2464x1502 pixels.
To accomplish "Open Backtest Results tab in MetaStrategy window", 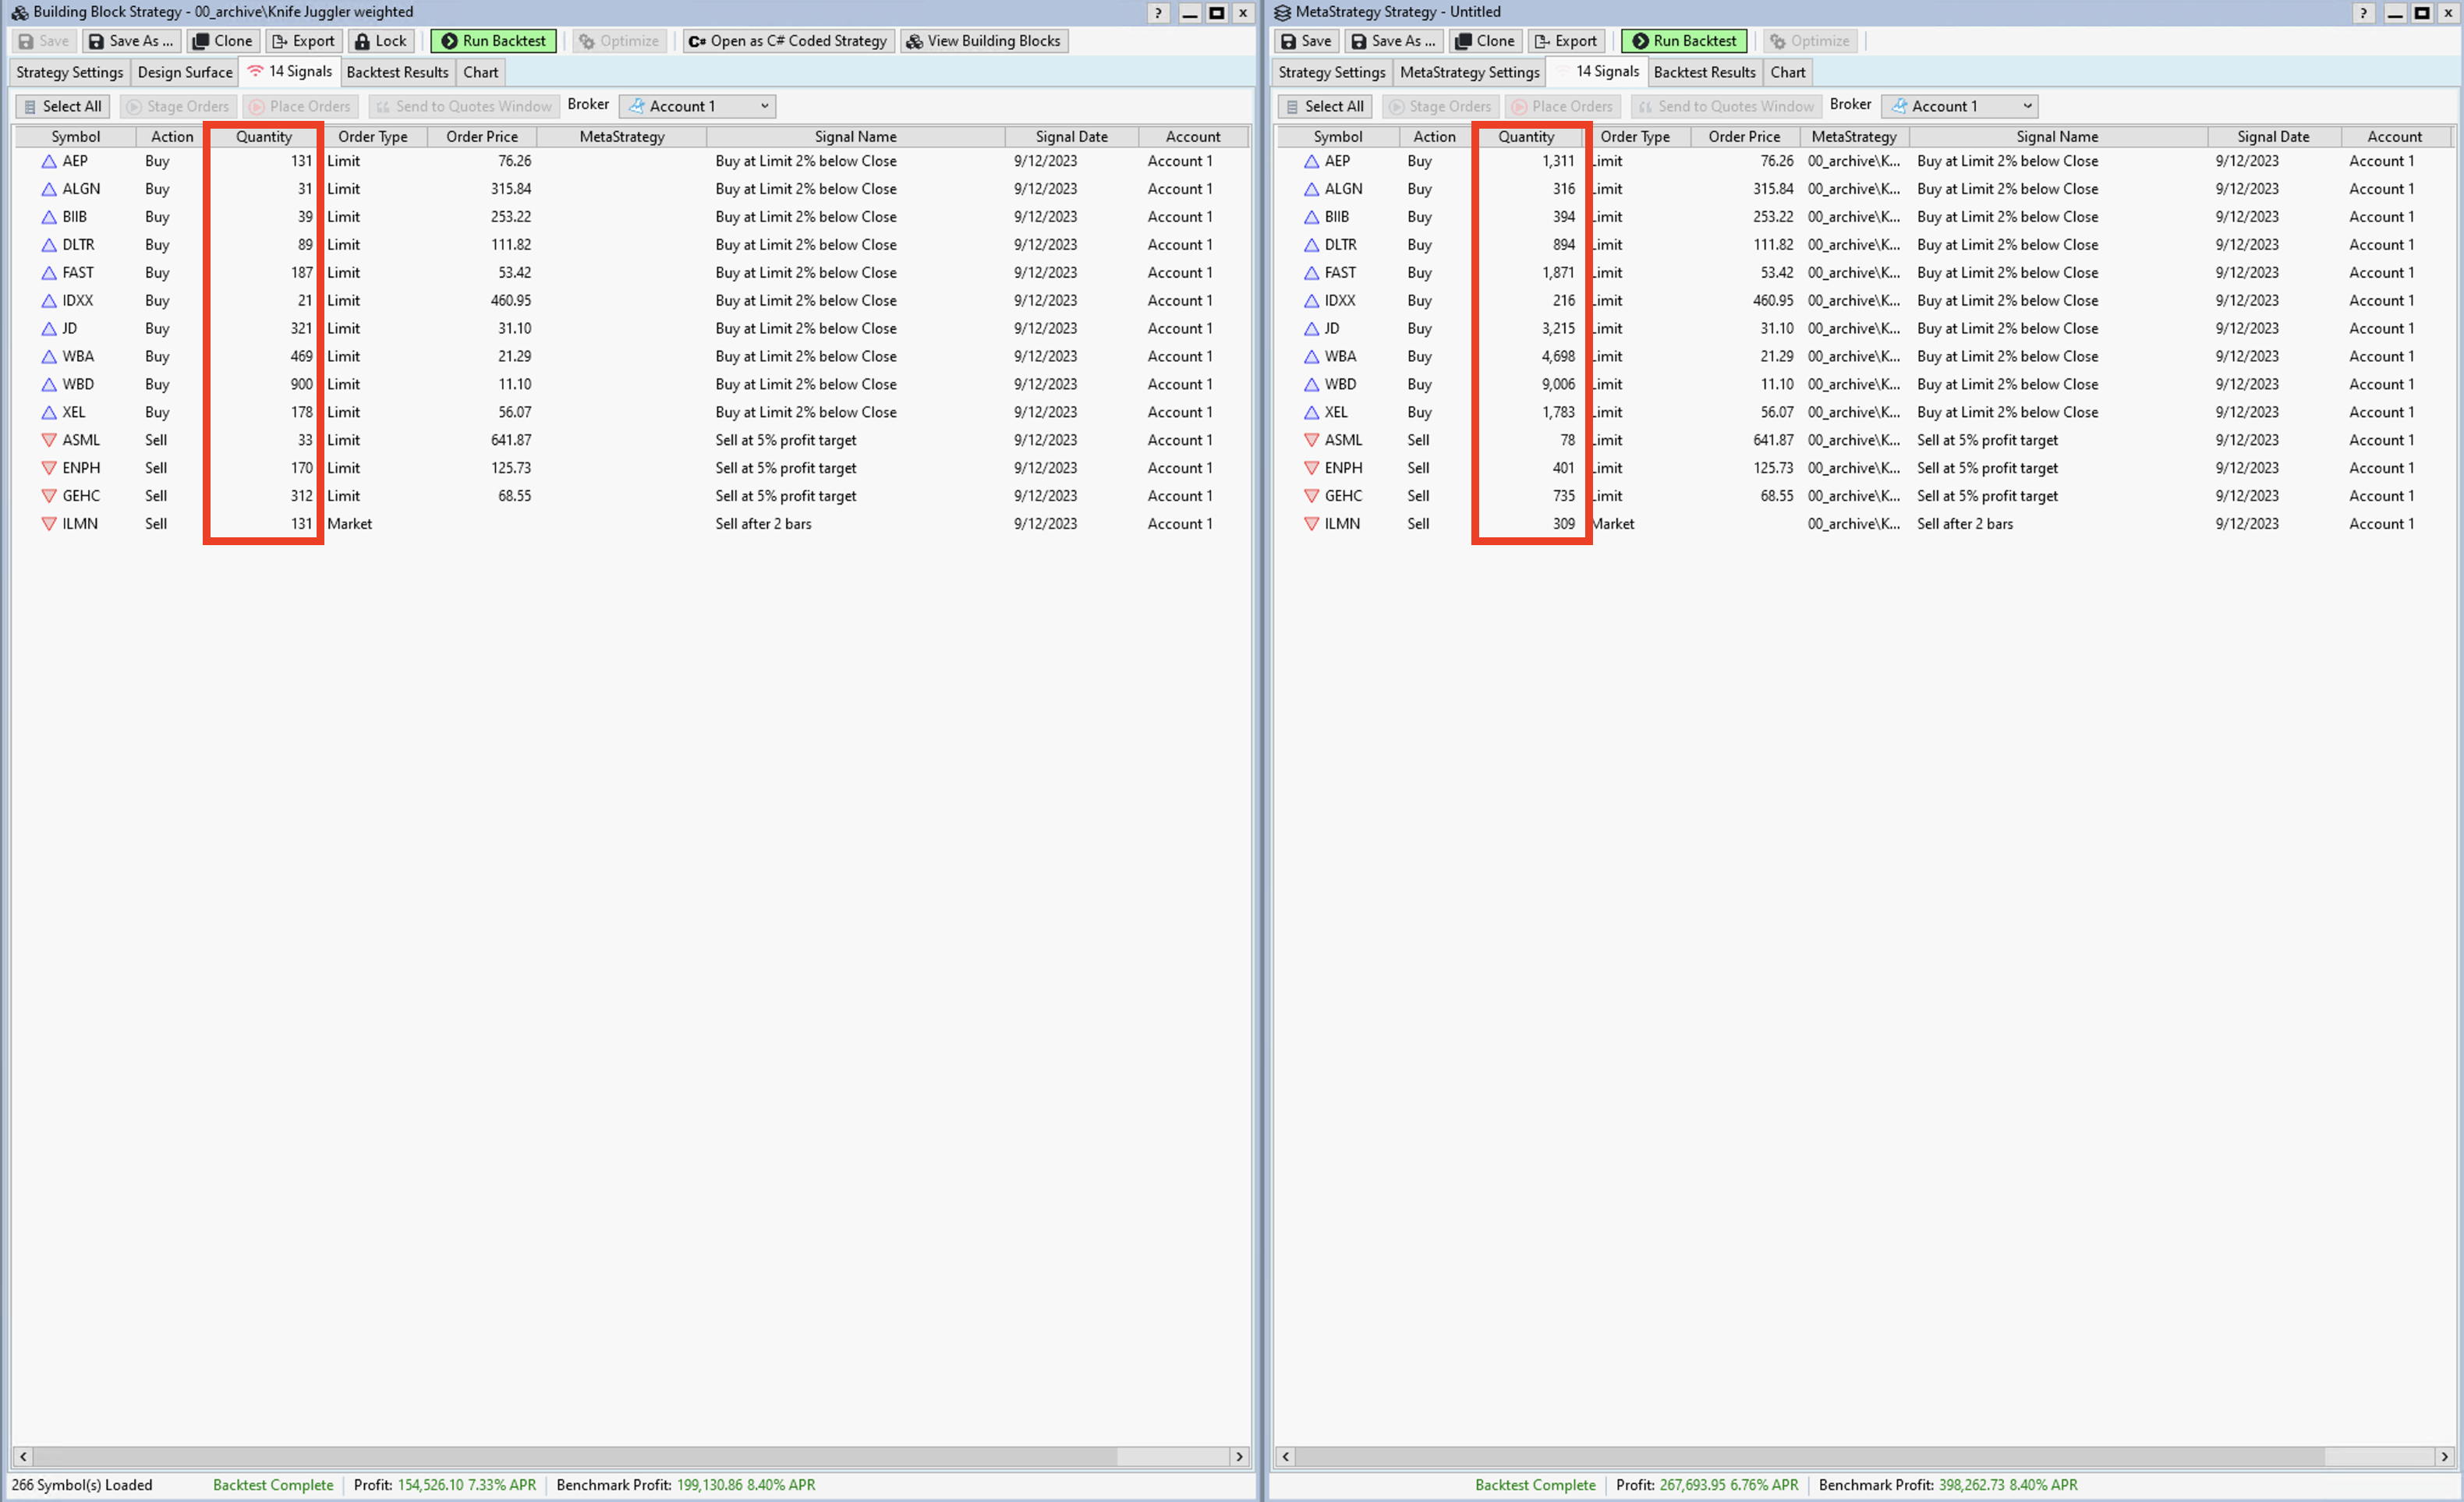I will point(1704,72).
